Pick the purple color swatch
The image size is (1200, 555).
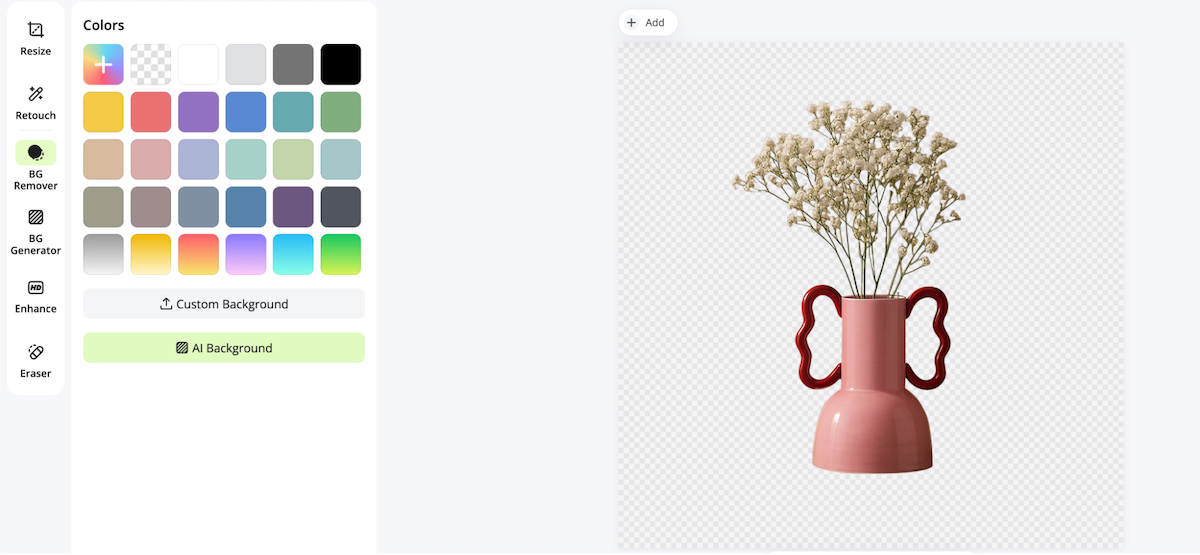tap(199, 112)
